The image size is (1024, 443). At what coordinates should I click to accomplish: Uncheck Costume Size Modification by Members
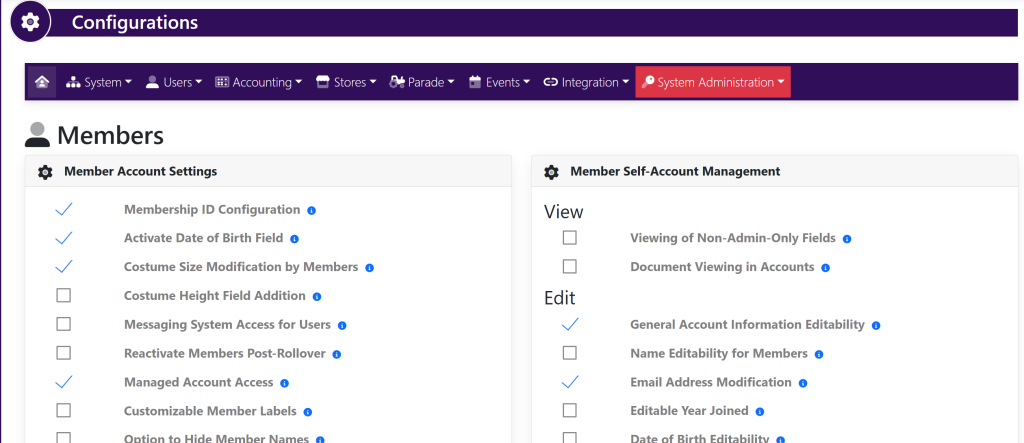64,267
